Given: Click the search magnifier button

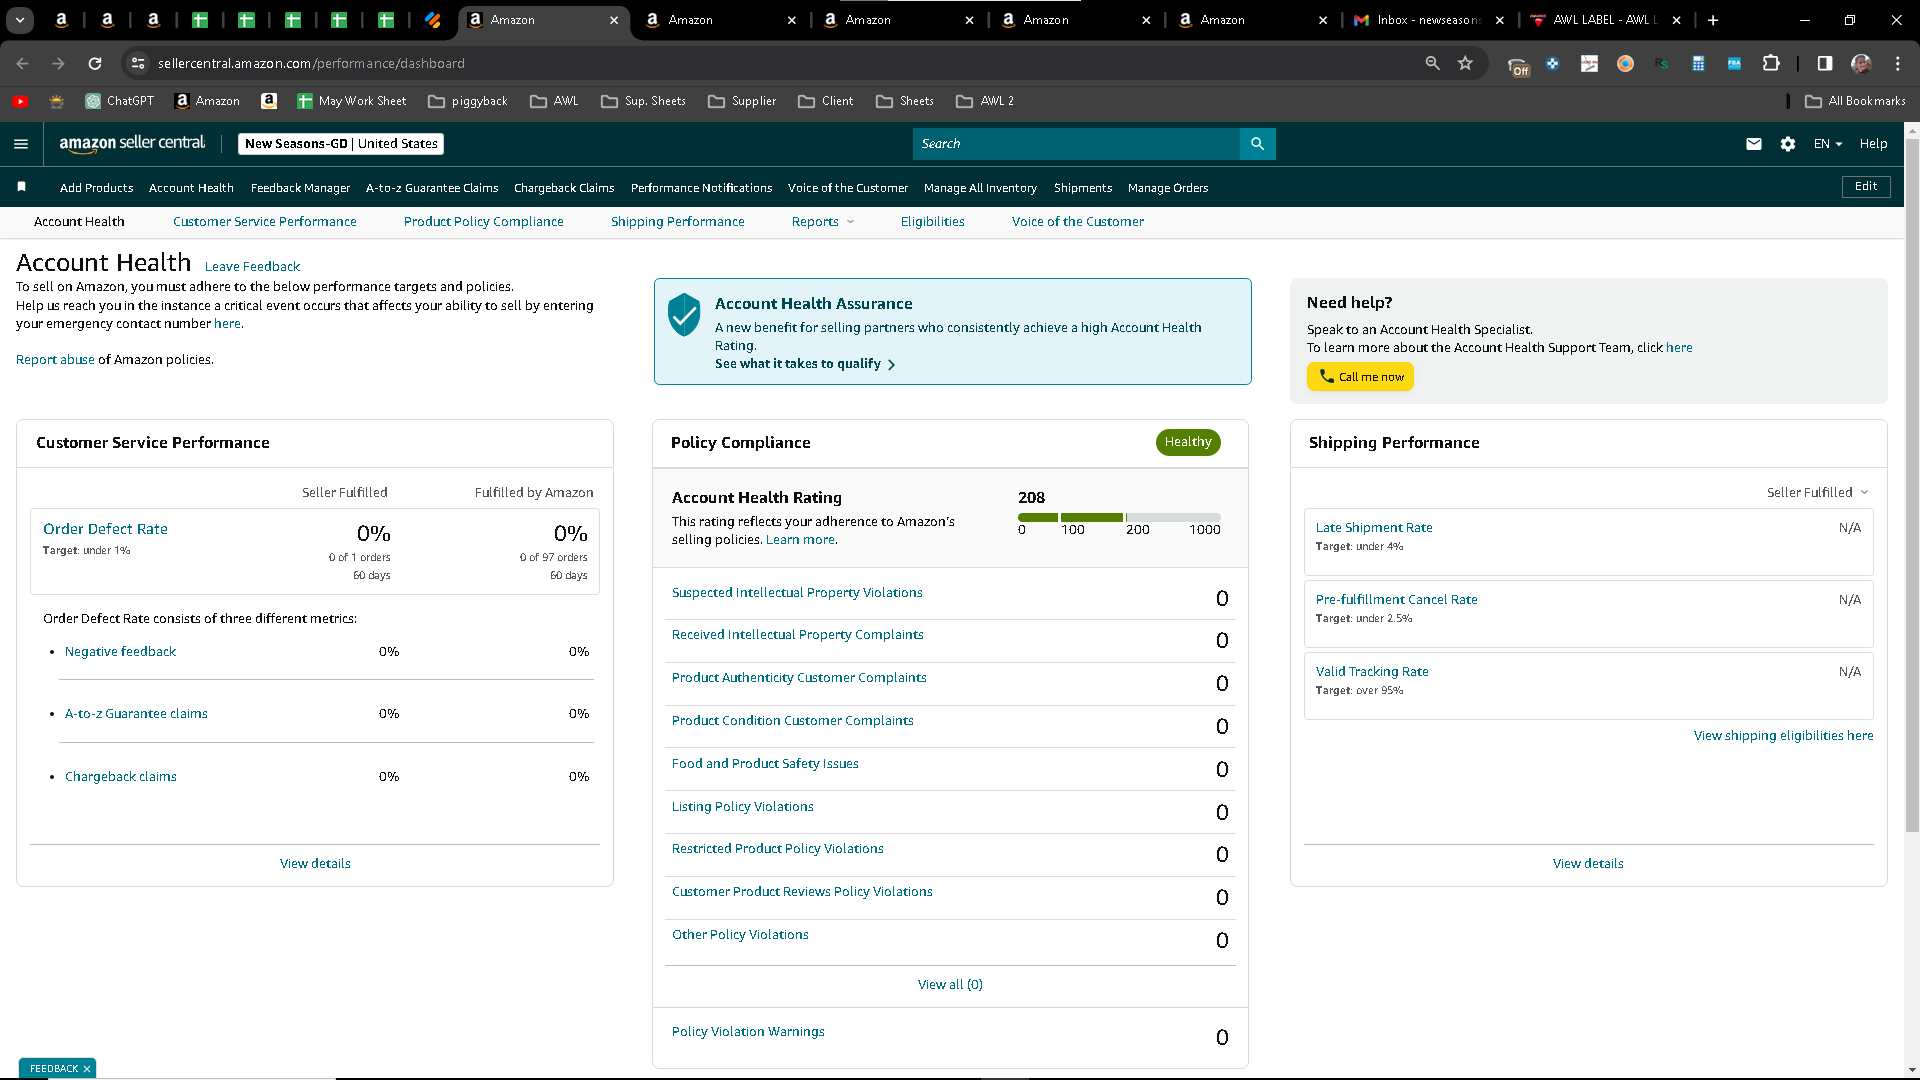Looking at the screenshot, I should [1257, 144].
